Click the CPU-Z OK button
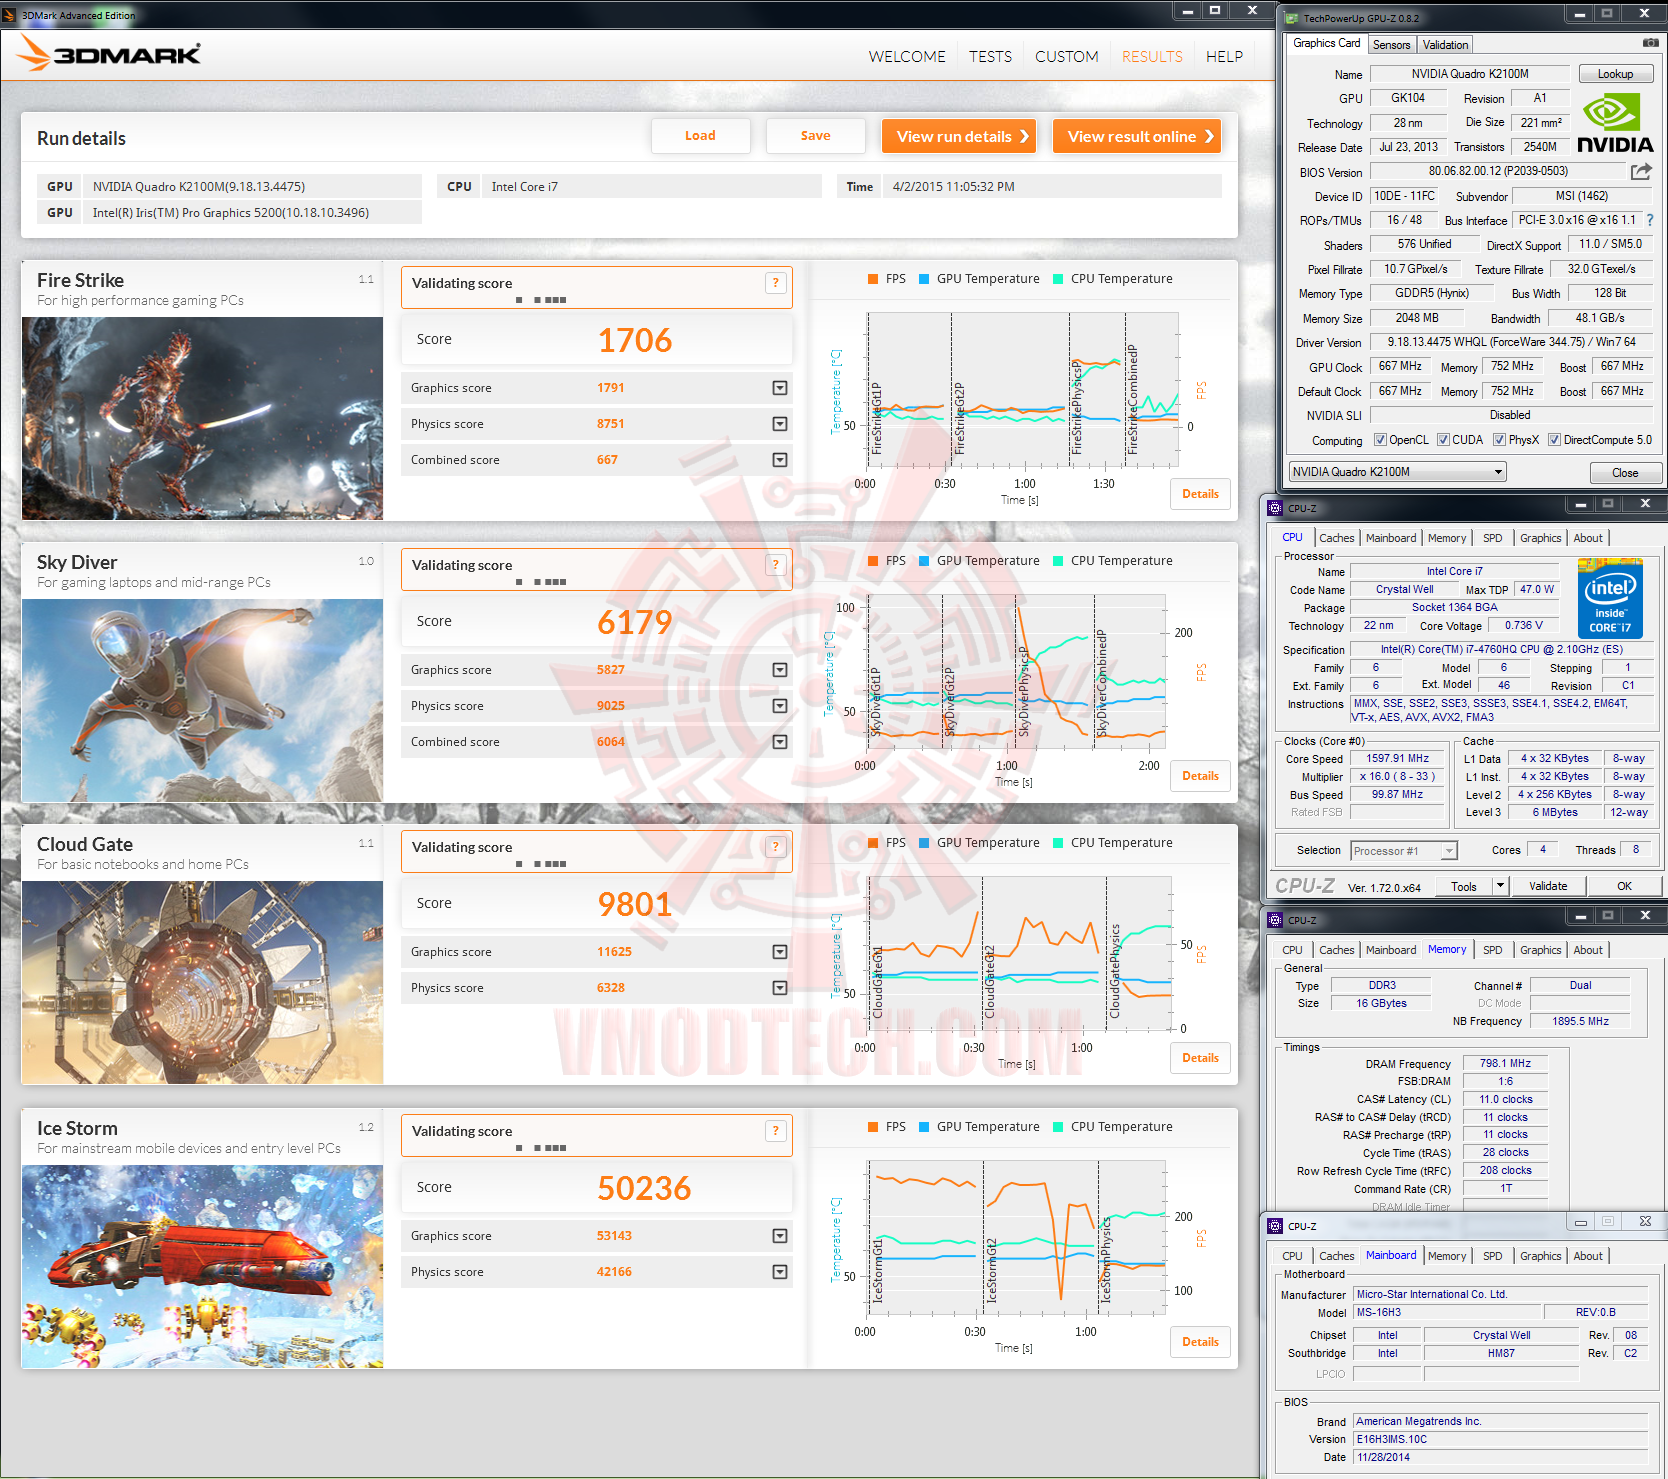 1624,886
